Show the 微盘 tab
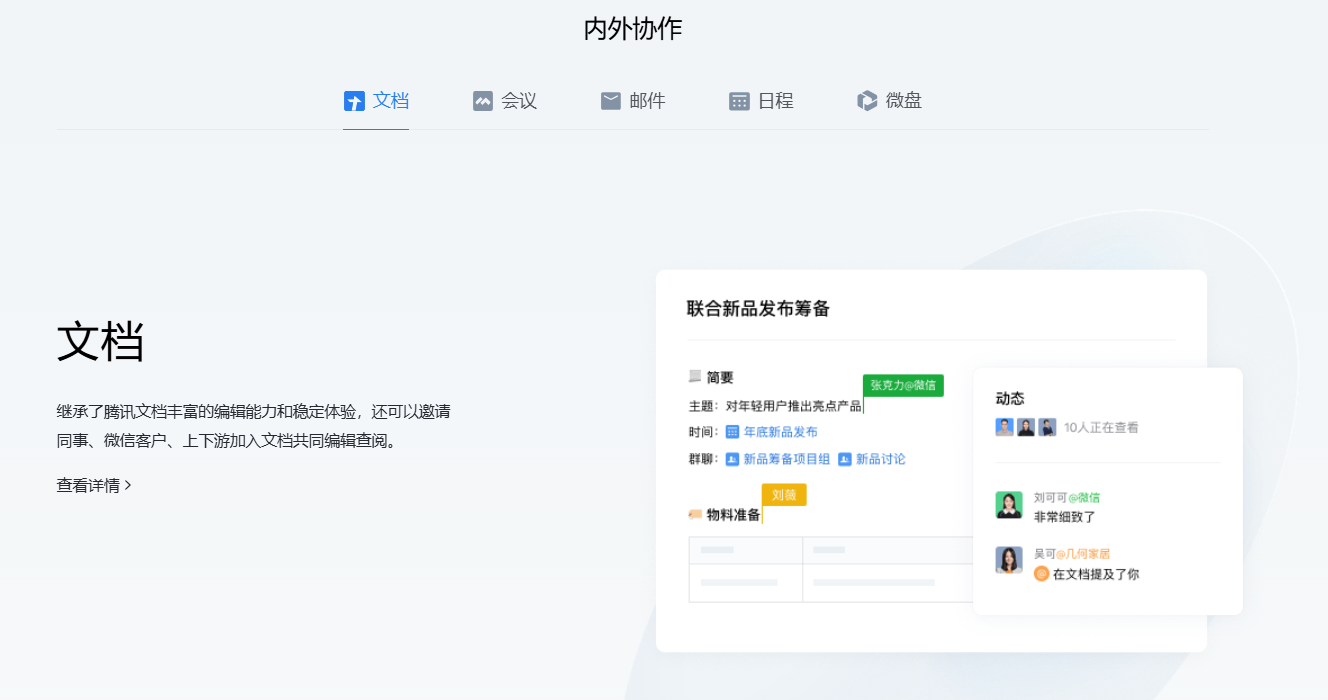 (889, 101)
